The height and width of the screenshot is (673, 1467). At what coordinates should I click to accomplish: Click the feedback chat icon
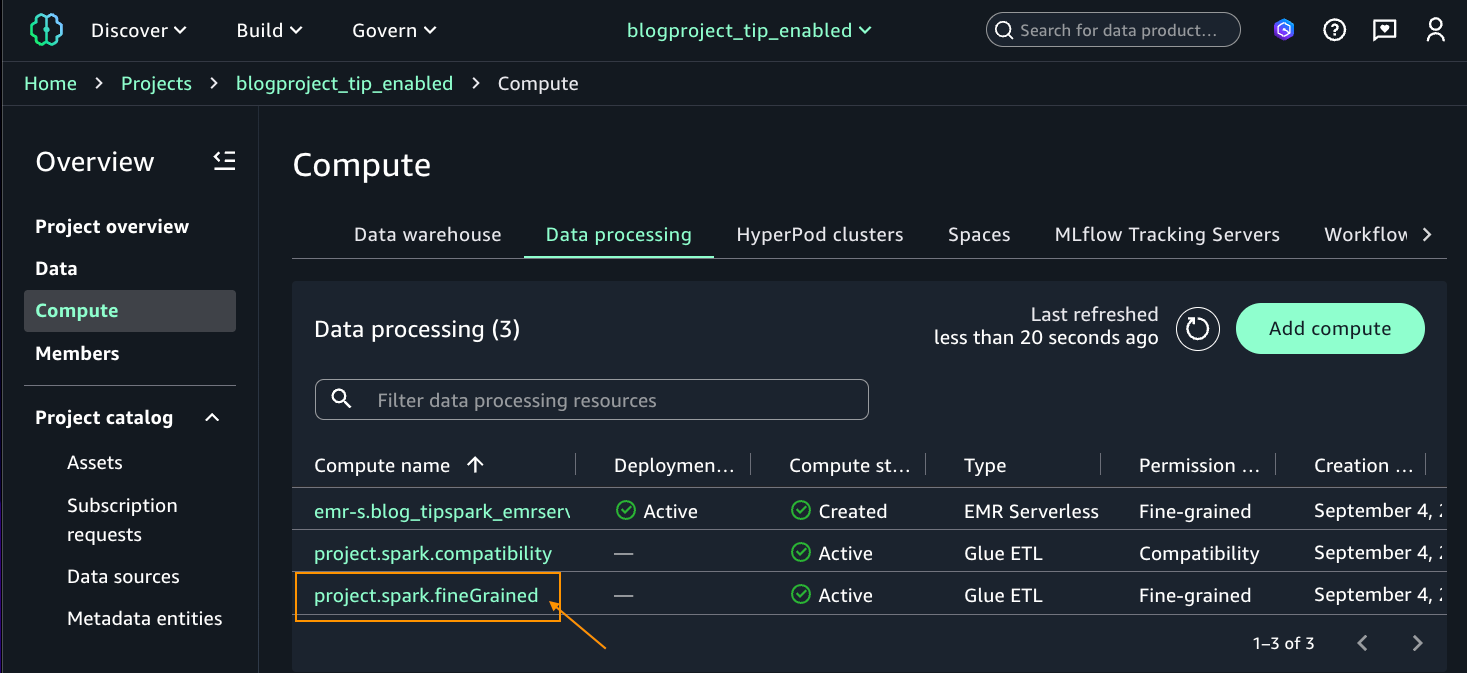click(x=1384, y=30)
